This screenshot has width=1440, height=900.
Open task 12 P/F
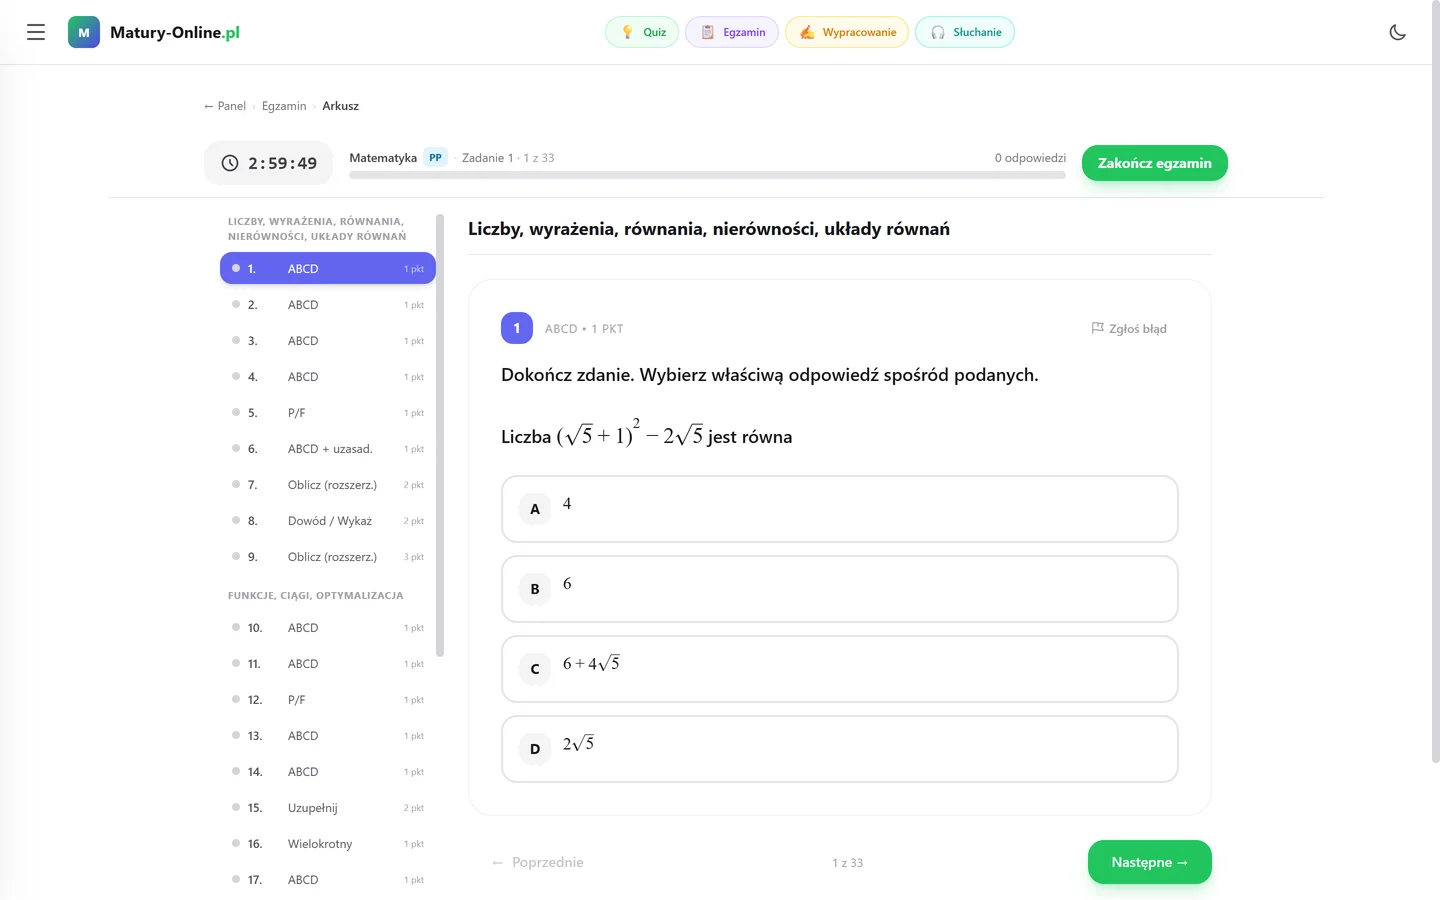[x=328, y=700]
